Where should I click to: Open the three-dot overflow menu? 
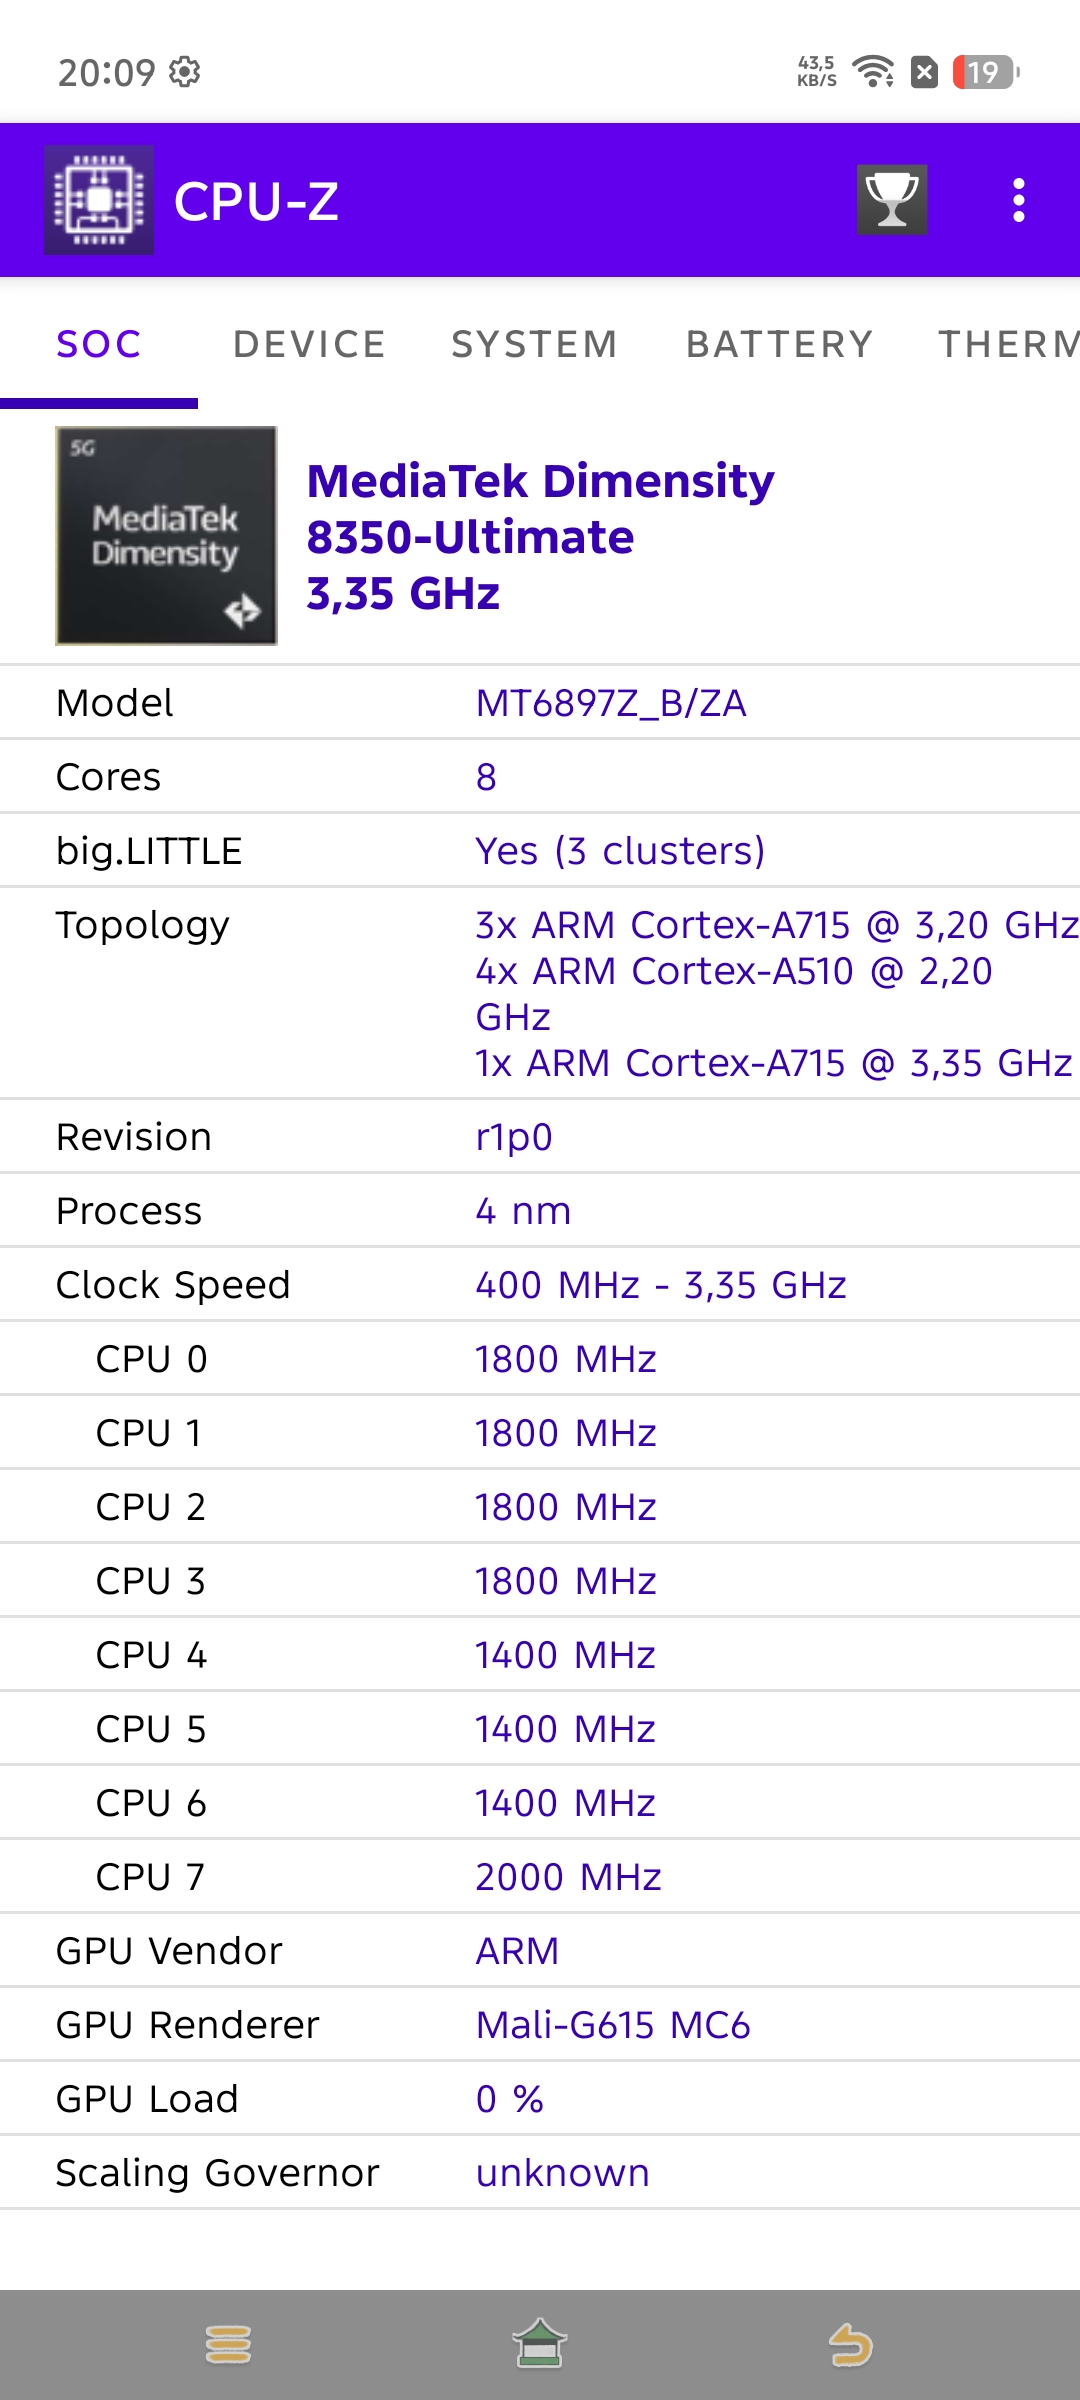point(1018,200)
